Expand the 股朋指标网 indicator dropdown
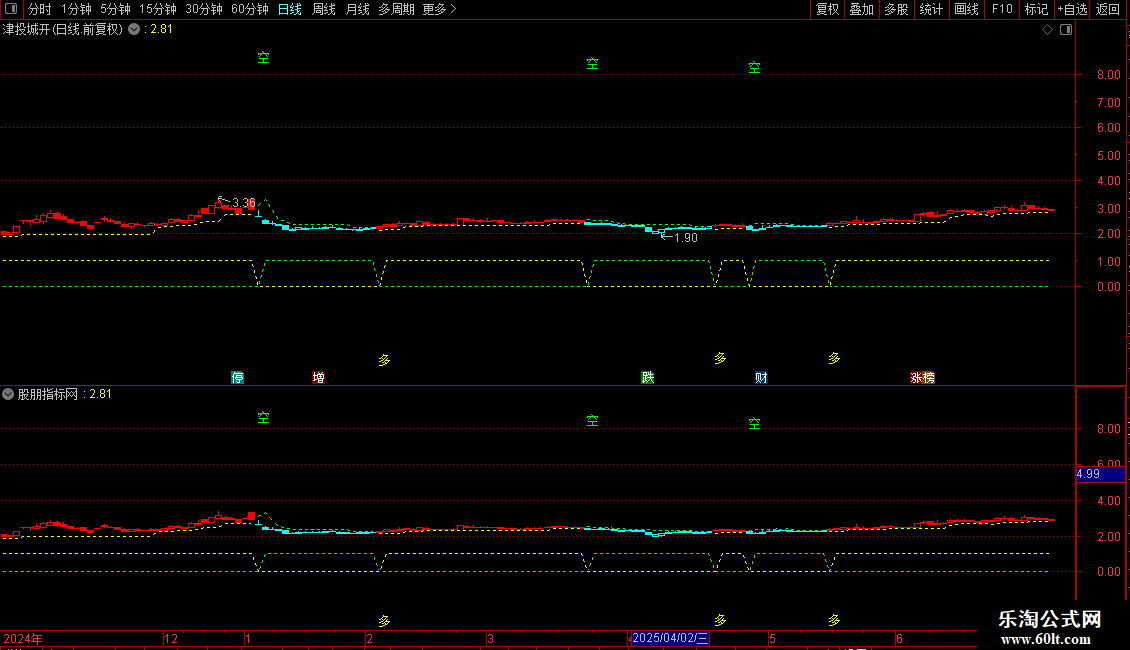1130x650 pixels. 8,394
